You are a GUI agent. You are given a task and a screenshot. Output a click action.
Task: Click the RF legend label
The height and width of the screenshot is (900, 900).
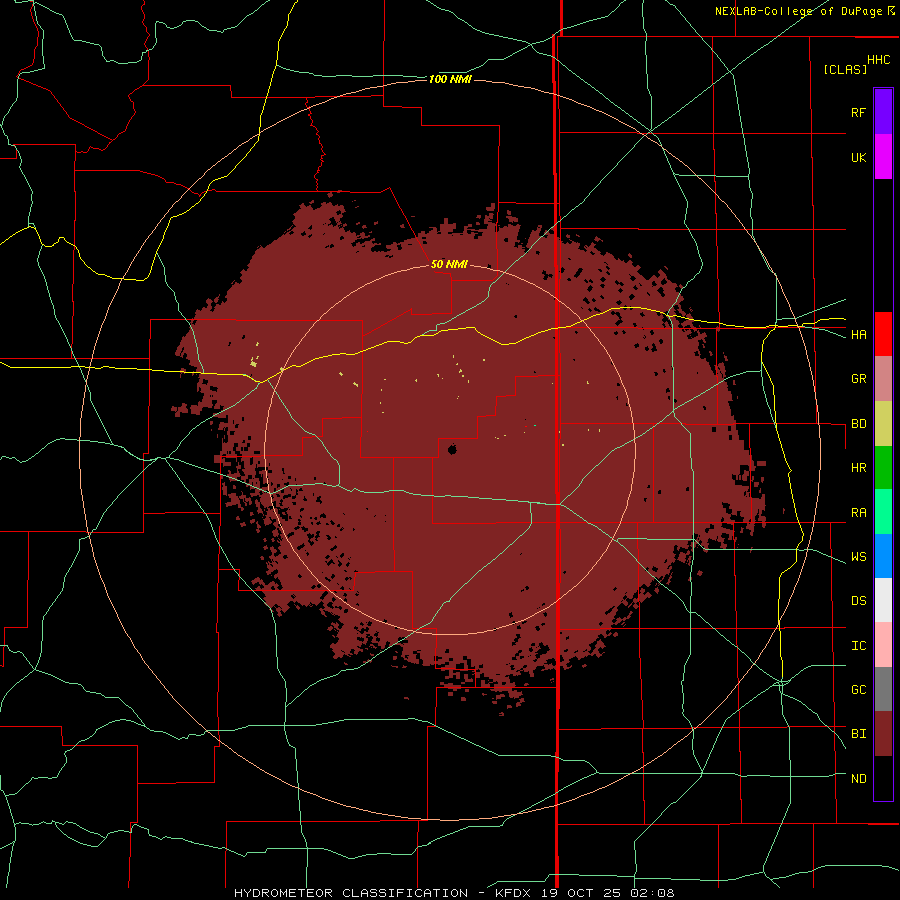pos(858,113)
